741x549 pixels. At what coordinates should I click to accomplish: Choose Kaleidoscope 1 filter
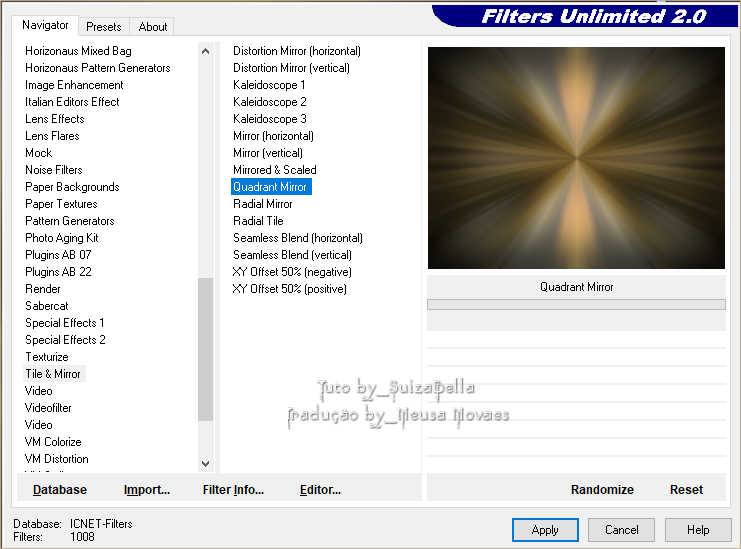[269, 85]
